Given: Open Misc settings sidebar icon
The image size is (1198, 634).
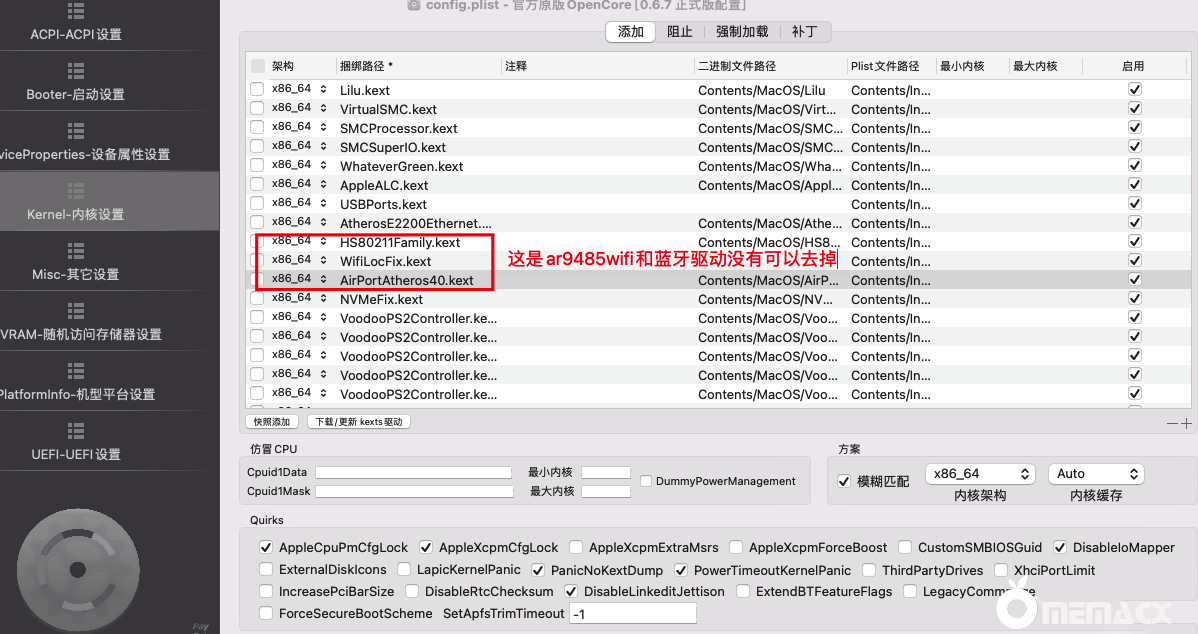Looking at the screenshot, I should tap(76, 251).
